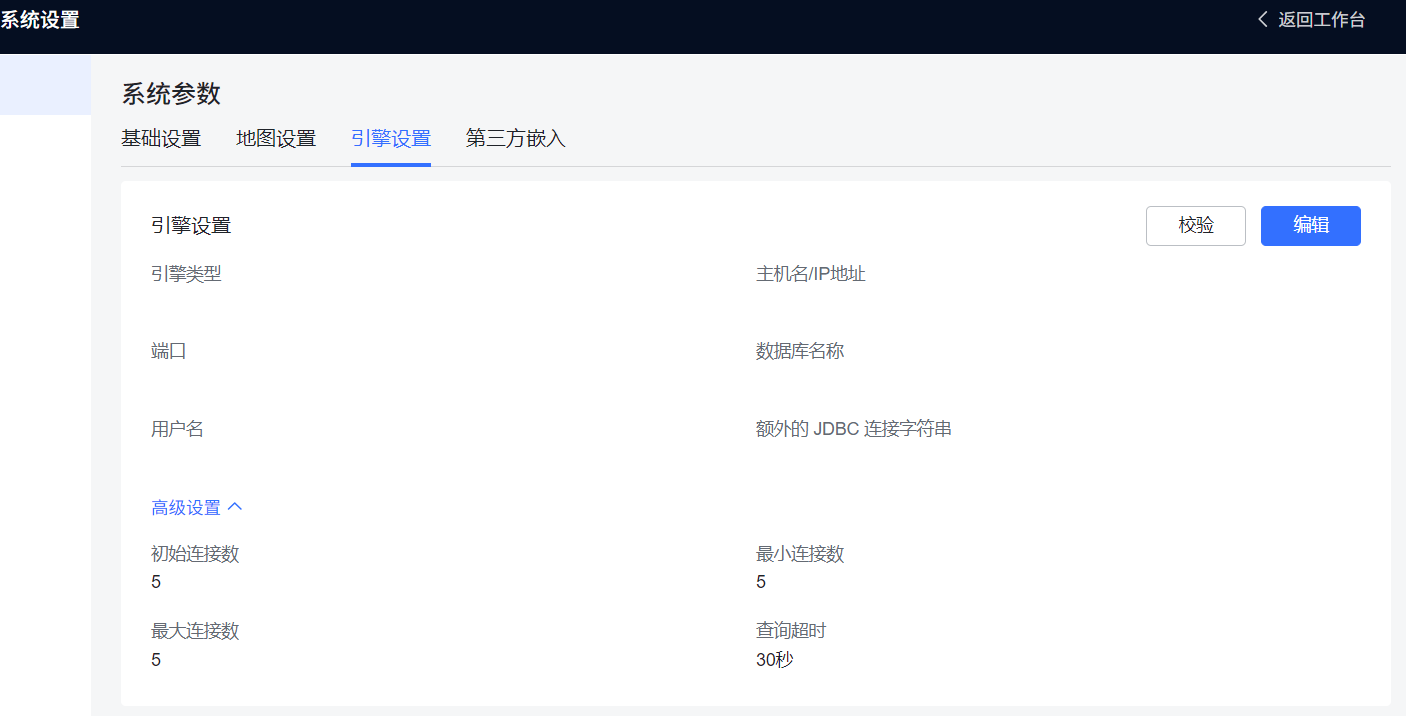1406x716 pixels.
Task: Click the 引擎类型 label
Action: click(x=186, y=274)
